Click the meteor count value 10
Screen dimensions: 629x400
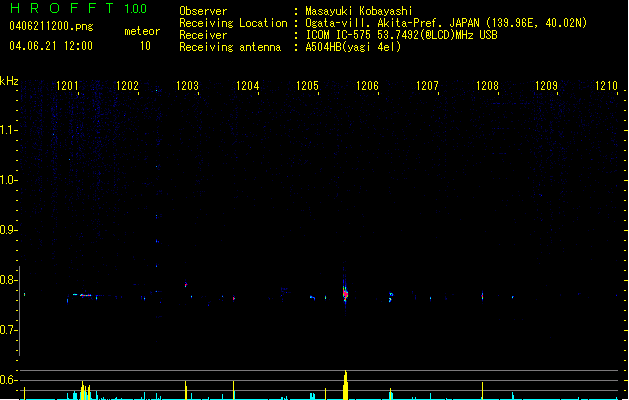pos(145,46)
